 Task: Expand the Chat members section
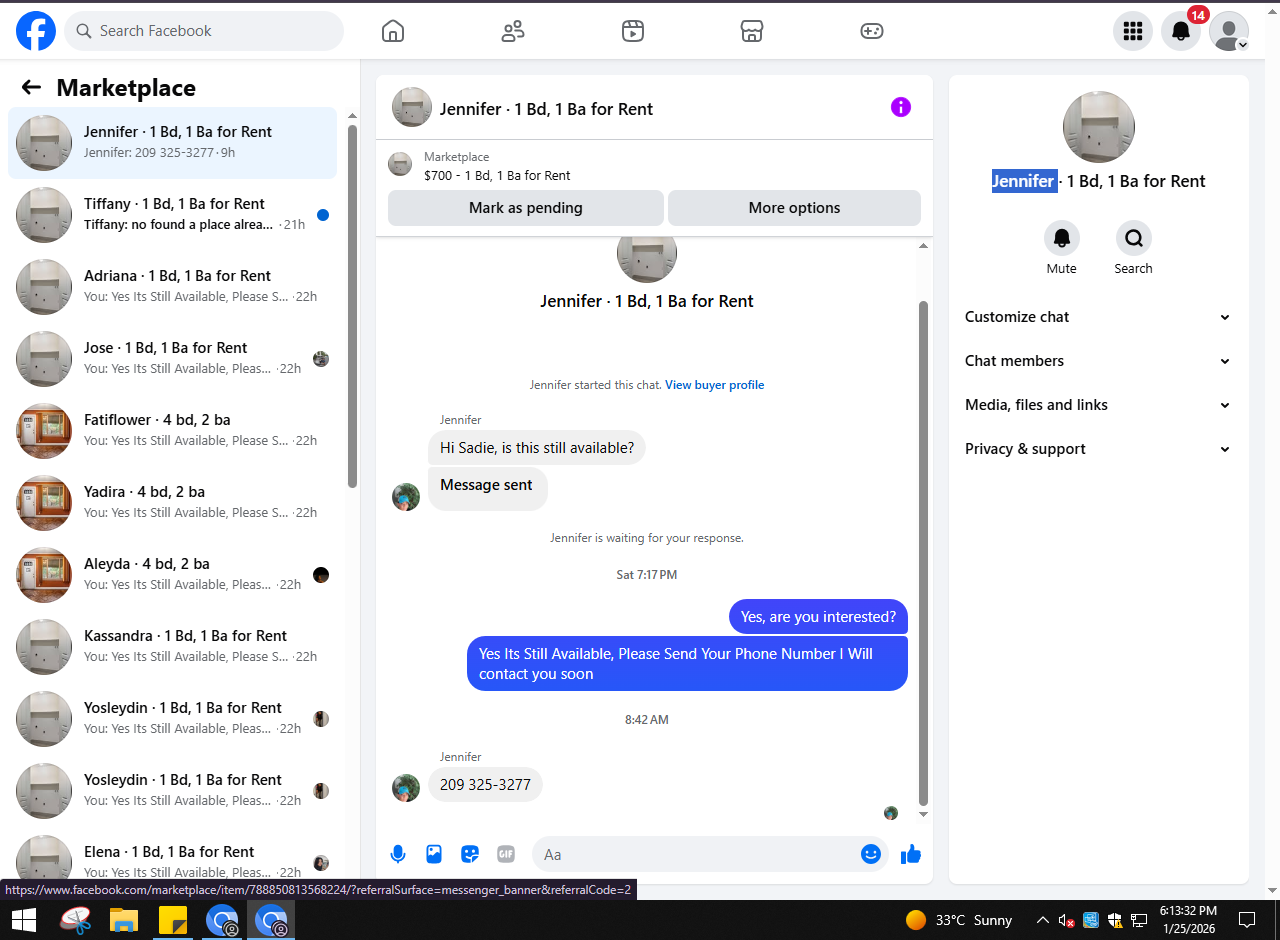tap(1098, 361)
